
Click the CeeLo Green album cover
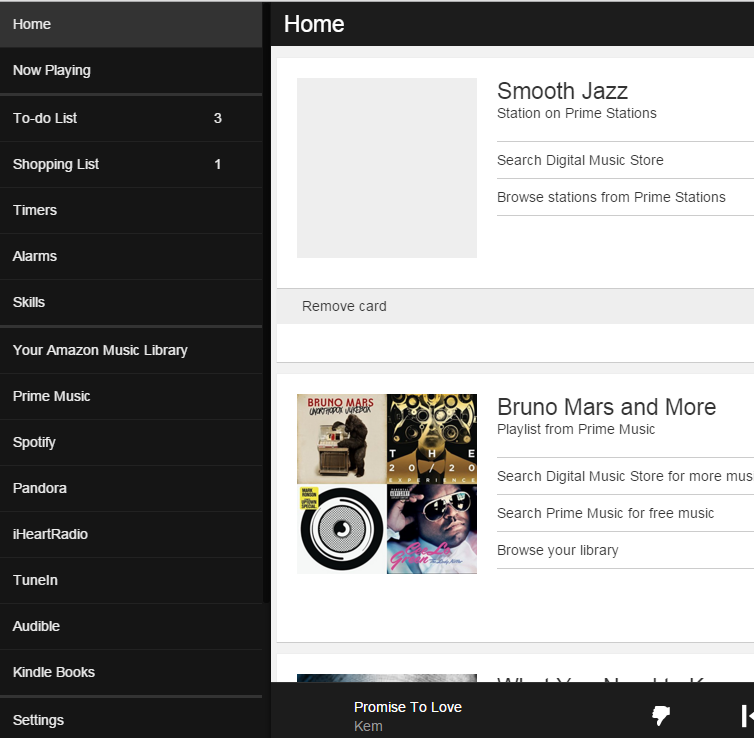pos(432,529)
